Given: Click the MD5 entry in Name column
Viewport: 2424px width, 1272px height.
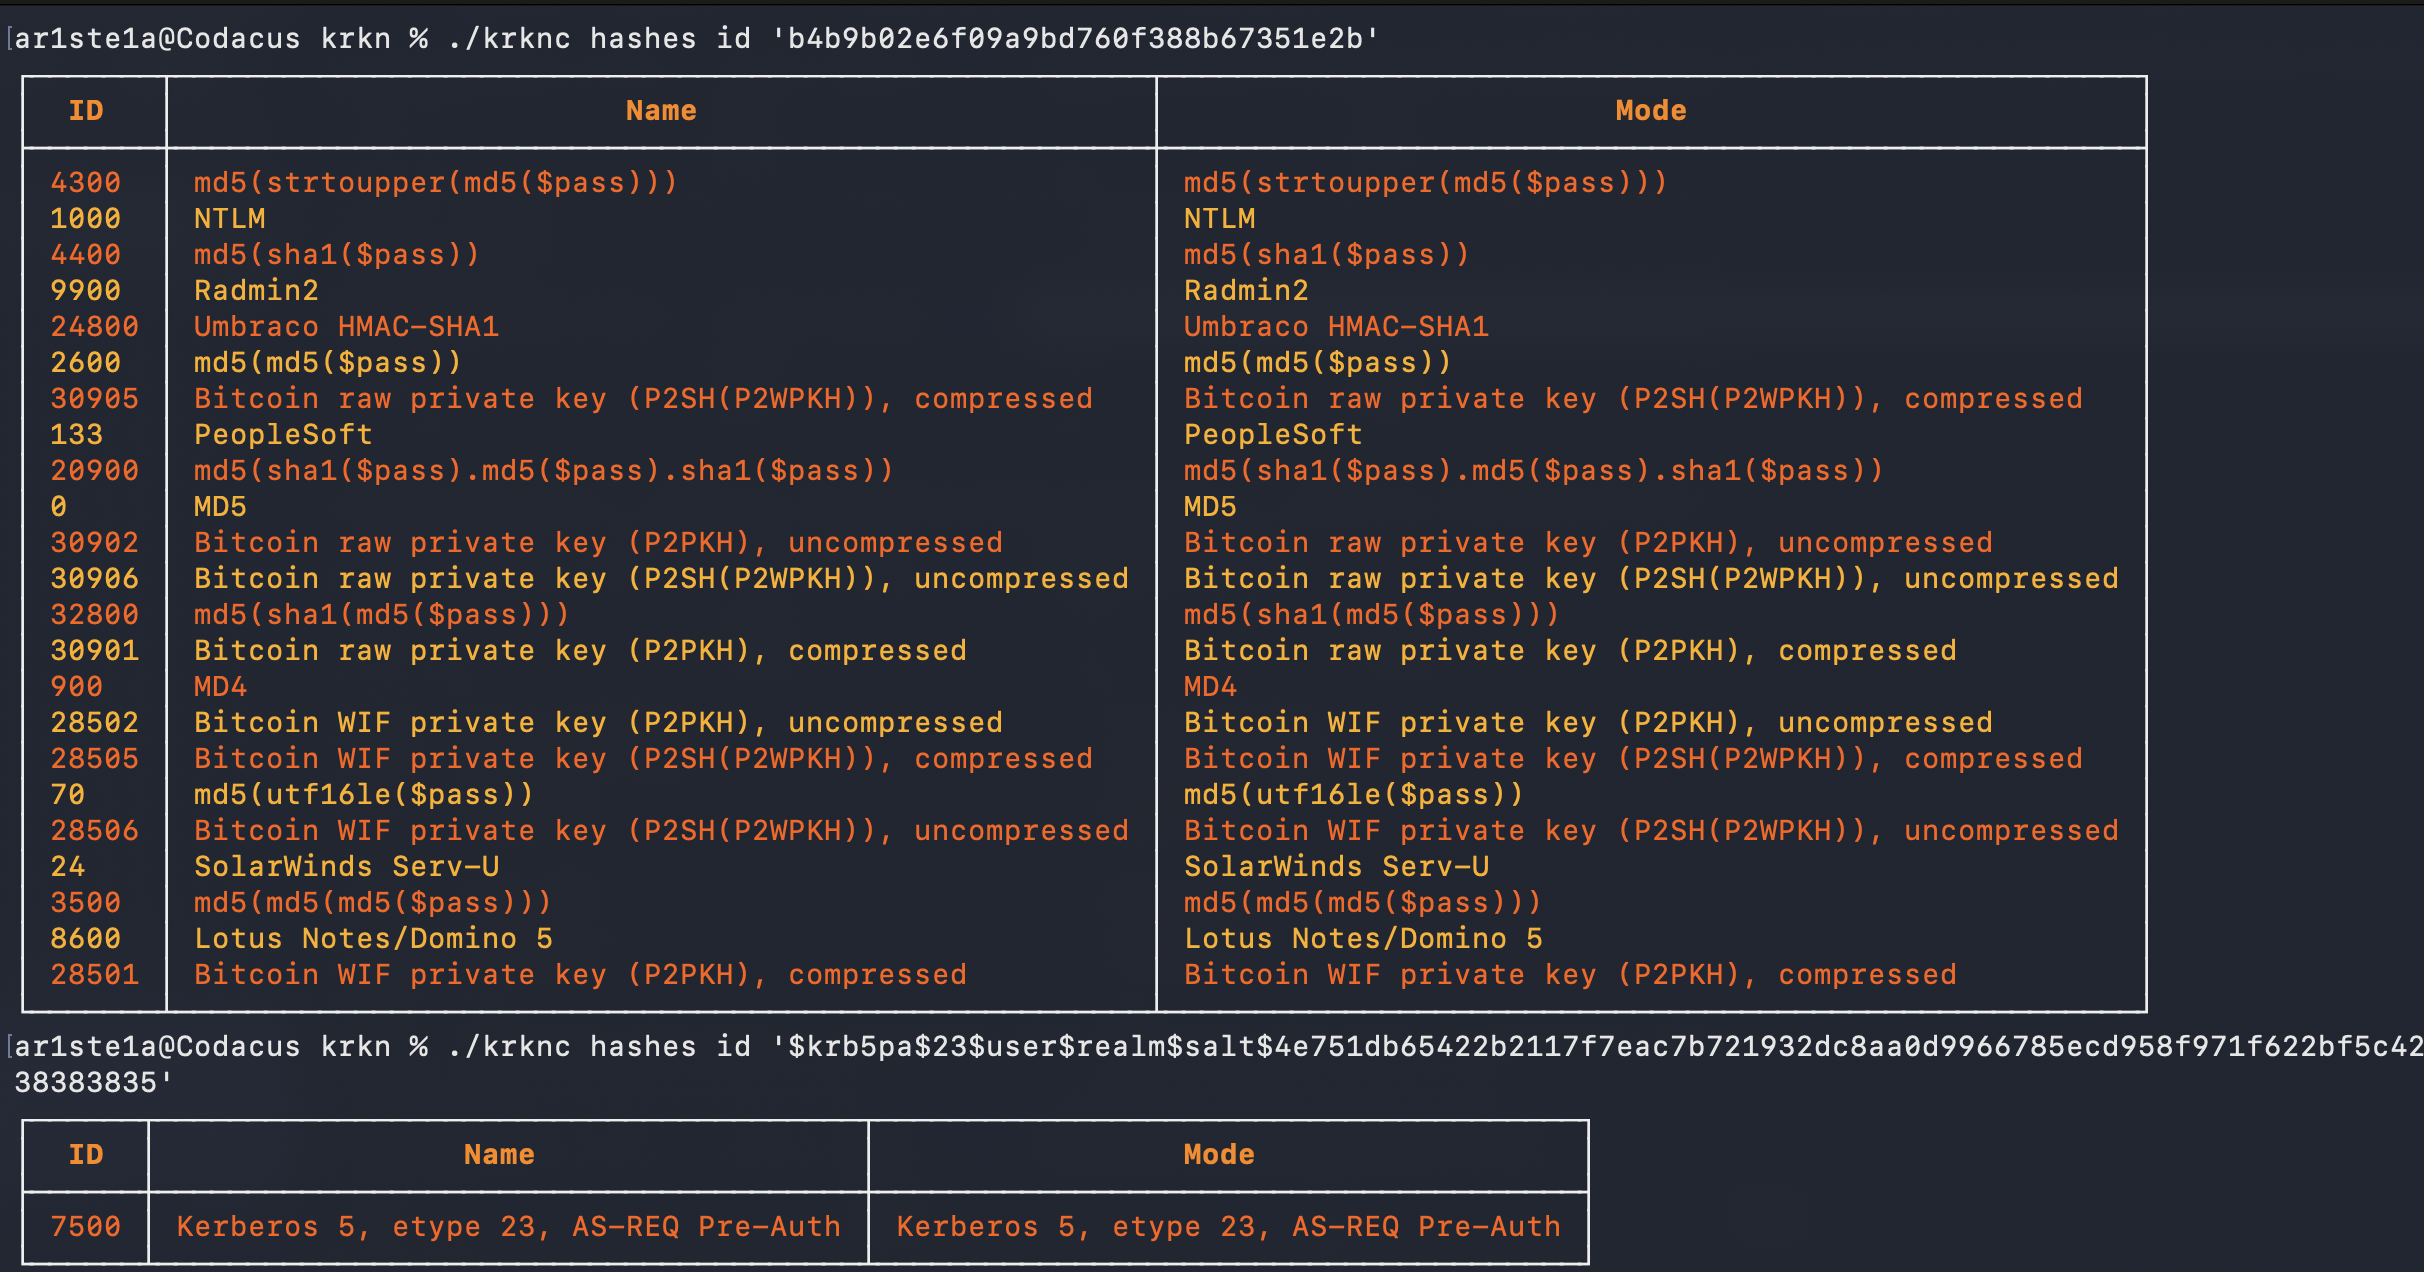Looking at the screenshot, I should click(x=220, y=507).
